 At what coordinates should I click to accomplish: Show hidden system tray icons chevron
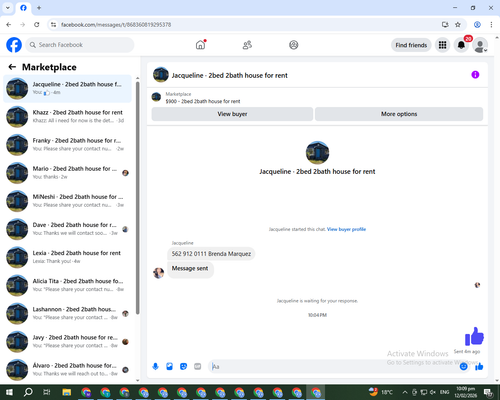point(405,392)
